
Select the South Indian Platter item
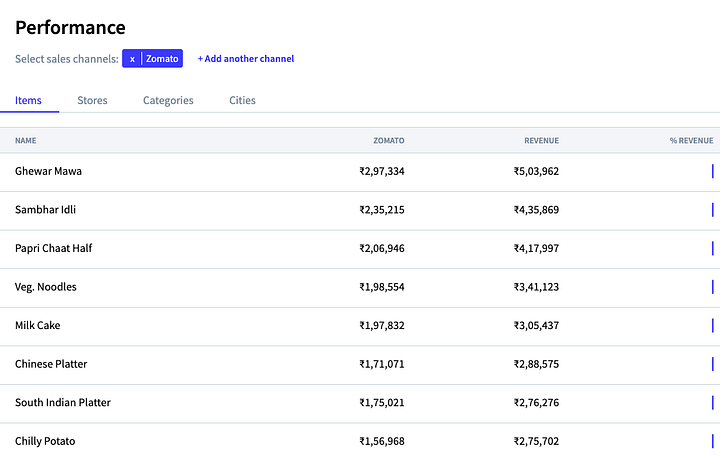[x=62, y=402]
